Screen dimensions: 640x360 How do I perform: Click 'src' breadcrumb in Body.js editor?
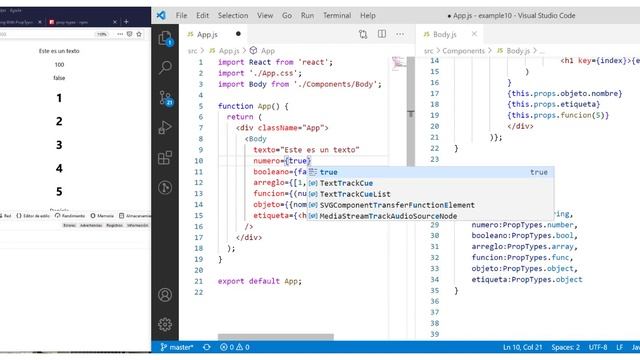click(429, 51)
